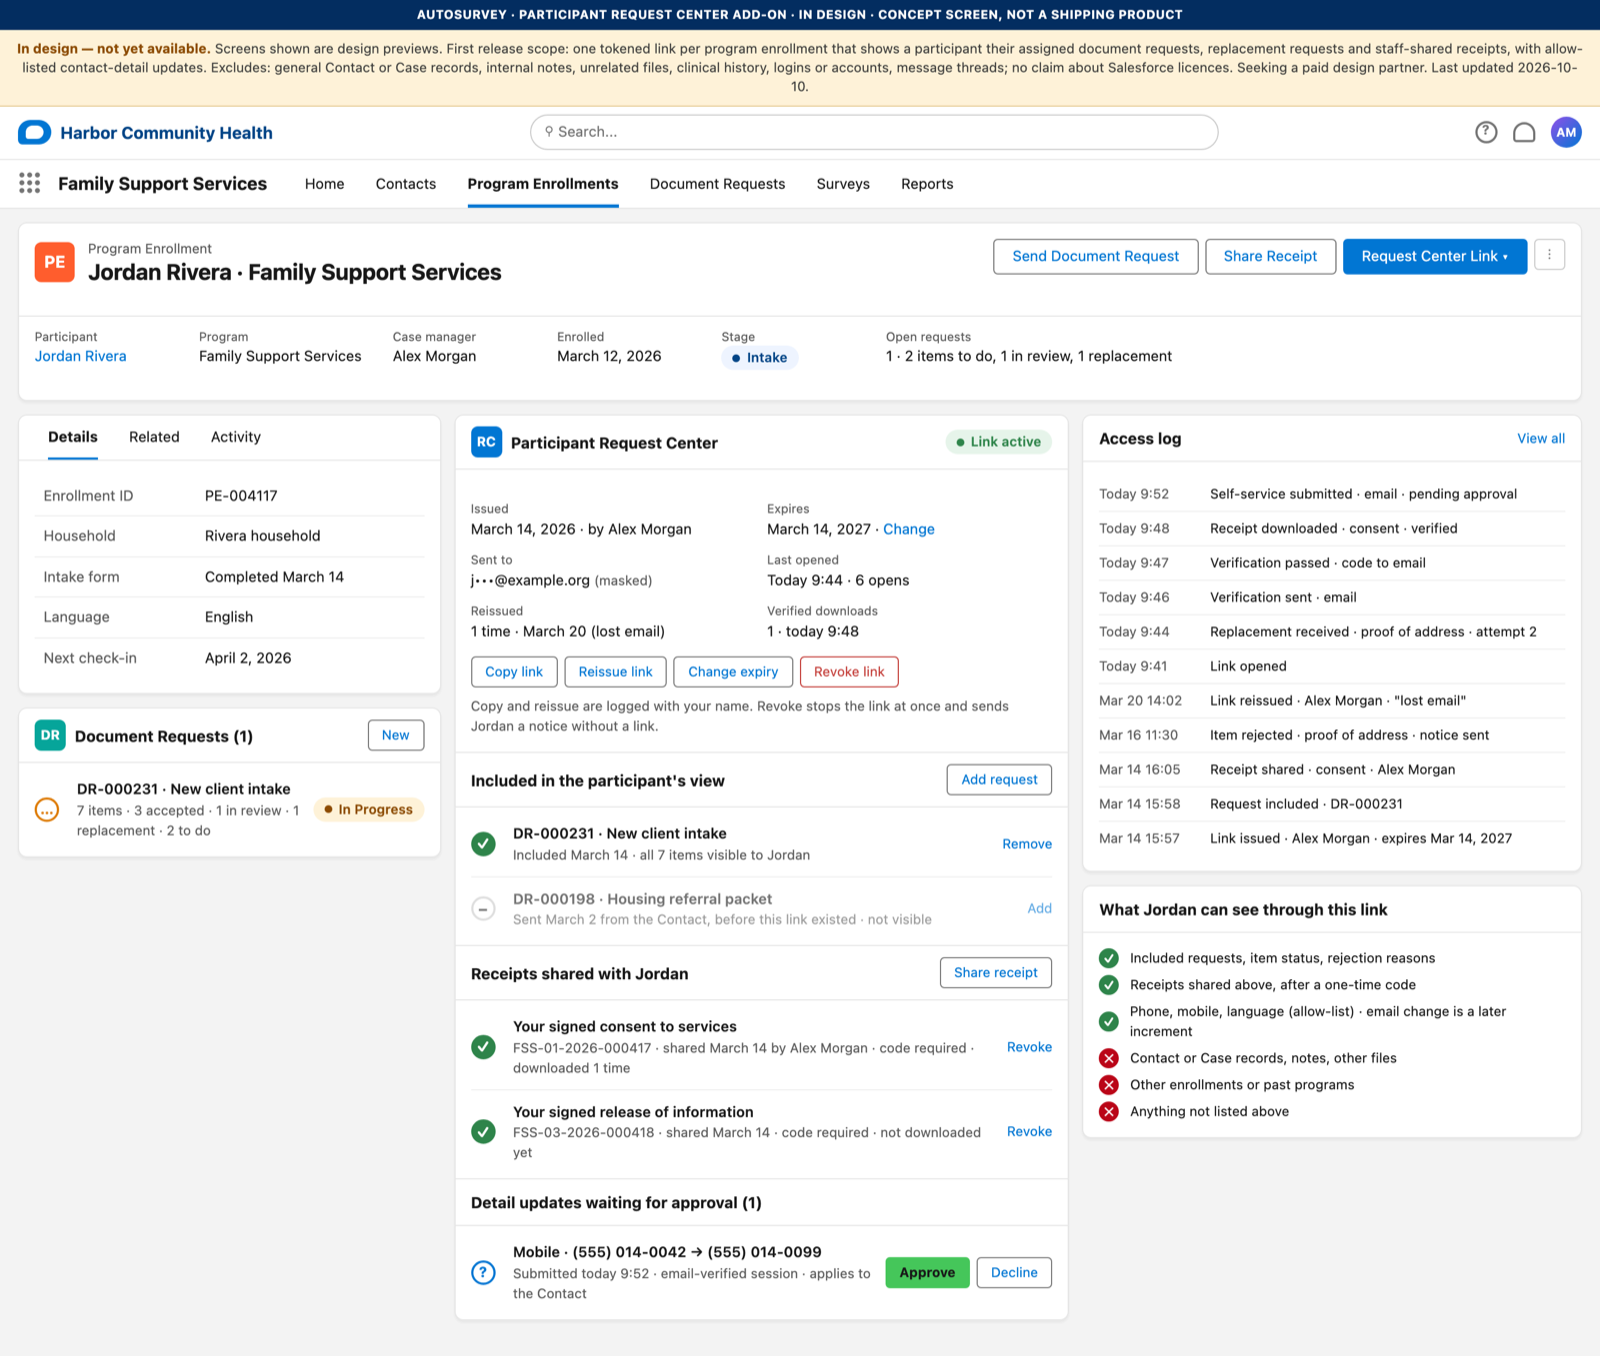The image size is (1600, 1356).
Task: Open the Document Requests nav item
Action: tap(717, 184)
